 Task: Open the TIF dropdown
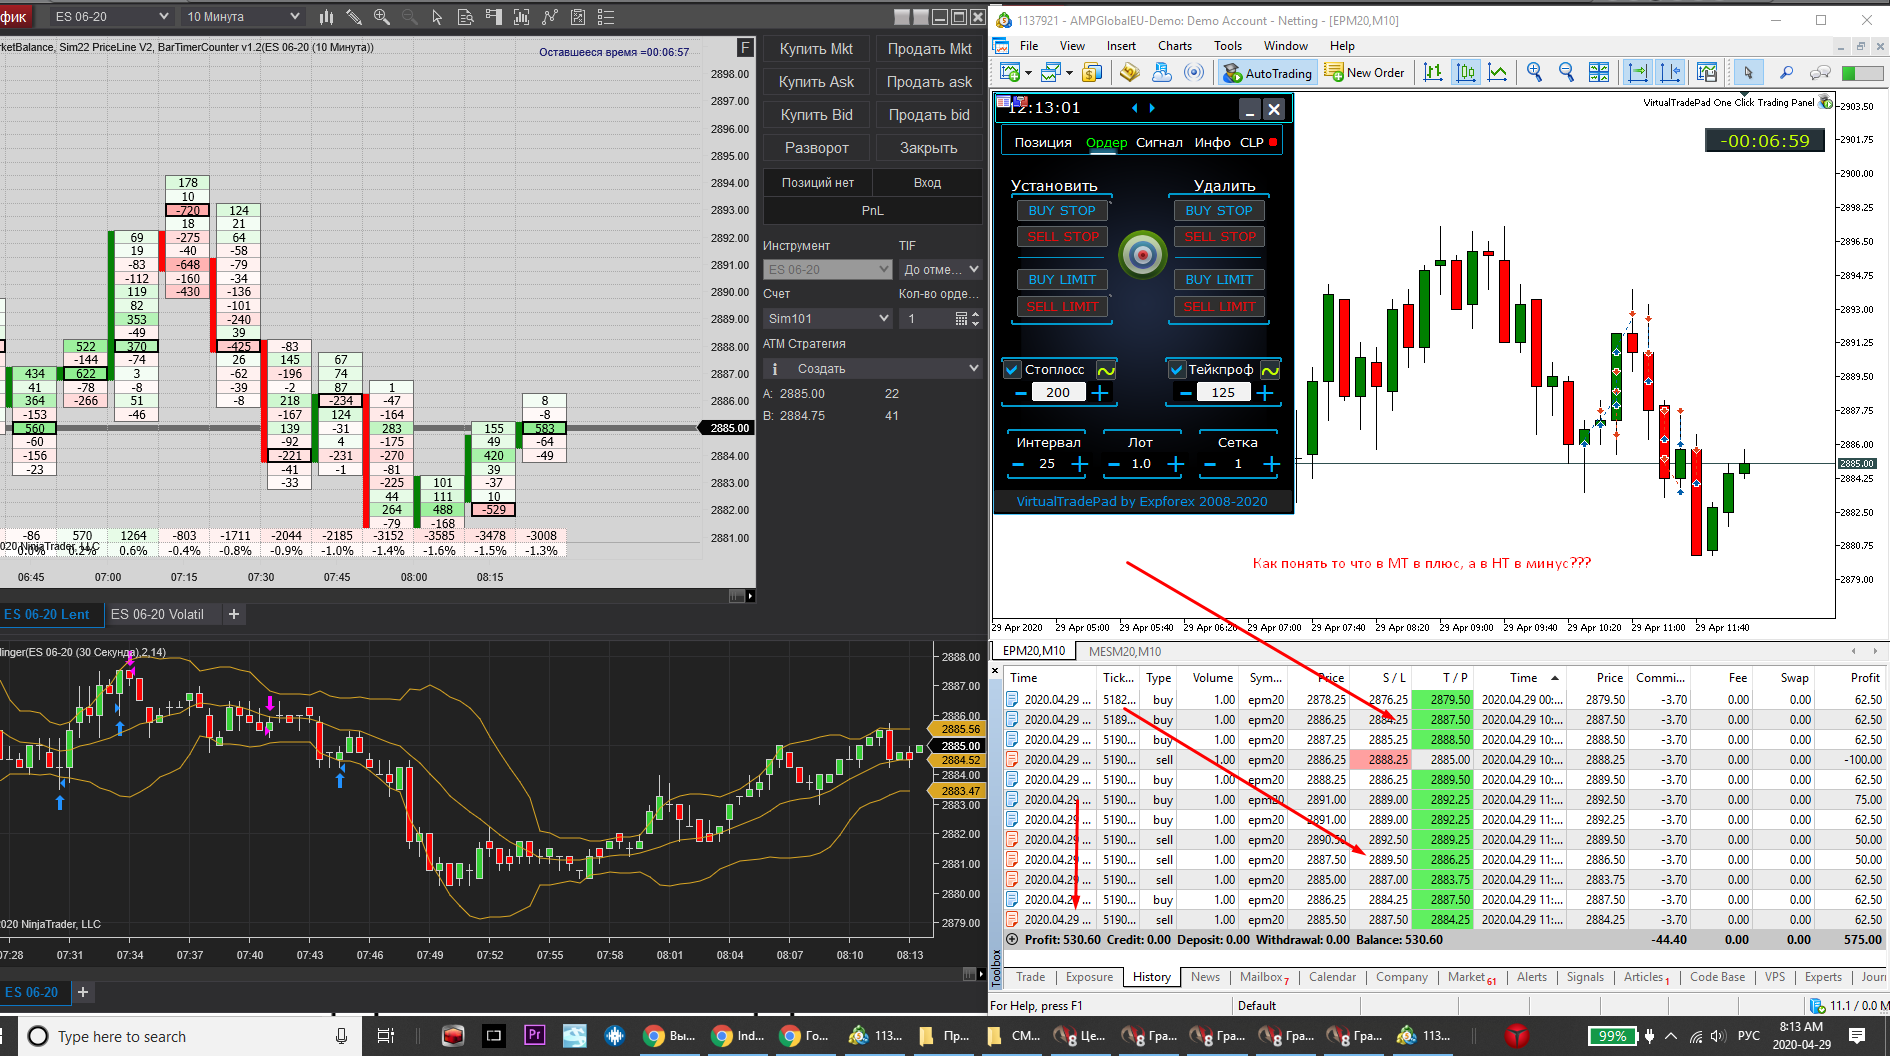[x=940, y=270]
